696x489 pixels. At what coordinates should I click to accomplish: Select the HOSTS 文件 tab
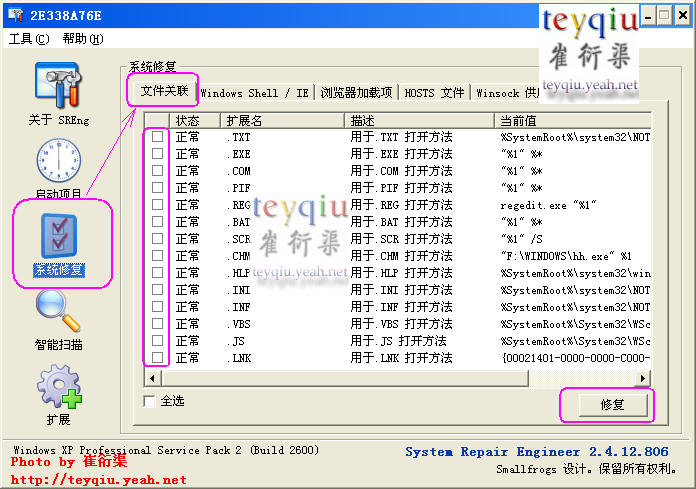(434, 93)
